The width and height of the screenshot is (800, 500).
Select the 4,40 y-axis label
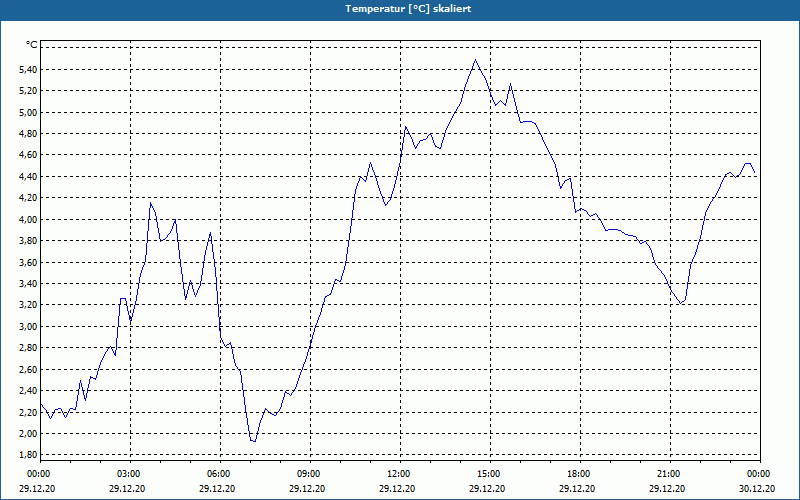(x=28, y=177)
